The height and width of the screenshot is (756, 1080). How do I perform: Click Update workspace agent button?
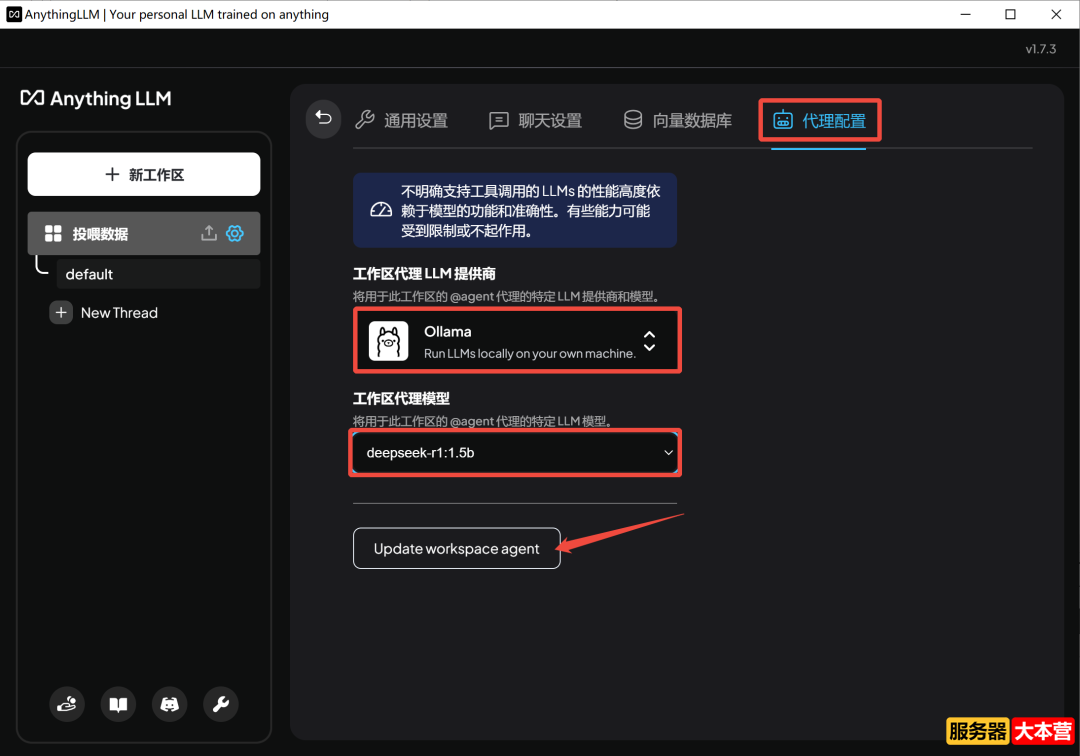coord(457,548)
